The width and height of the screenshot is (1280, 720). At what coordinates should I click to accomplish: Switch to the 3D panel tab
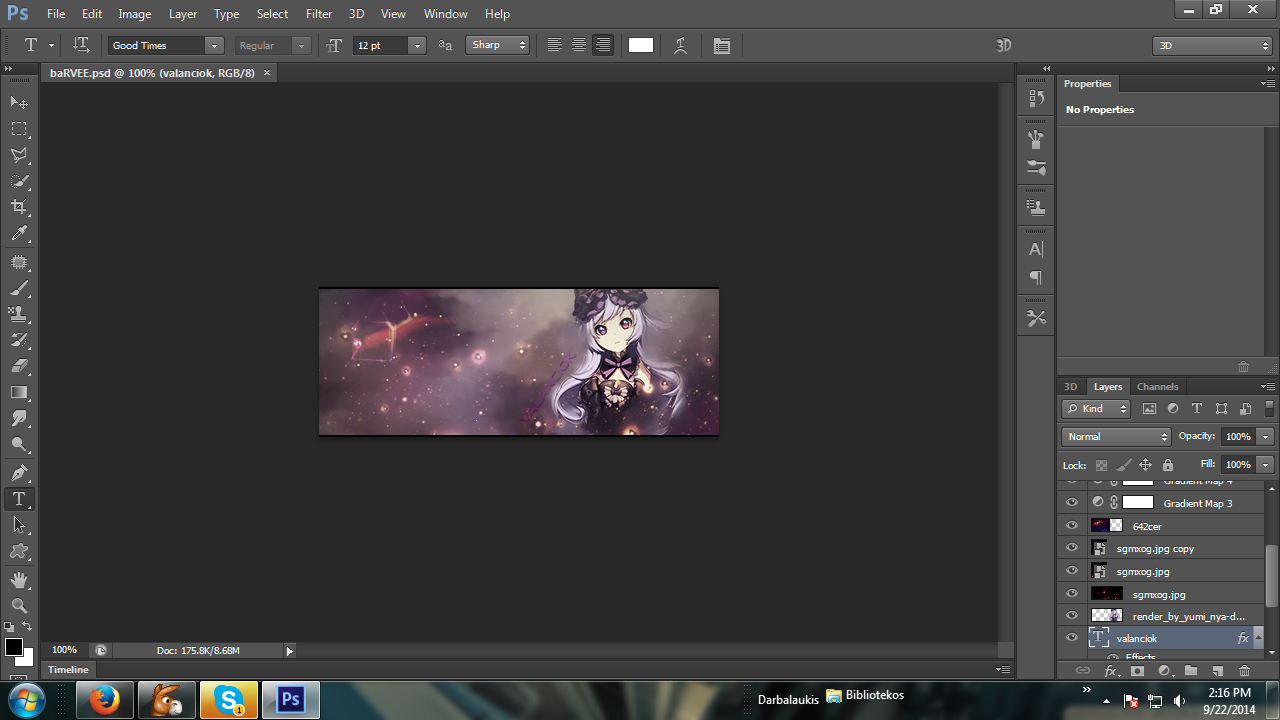tap(1071, 387)
